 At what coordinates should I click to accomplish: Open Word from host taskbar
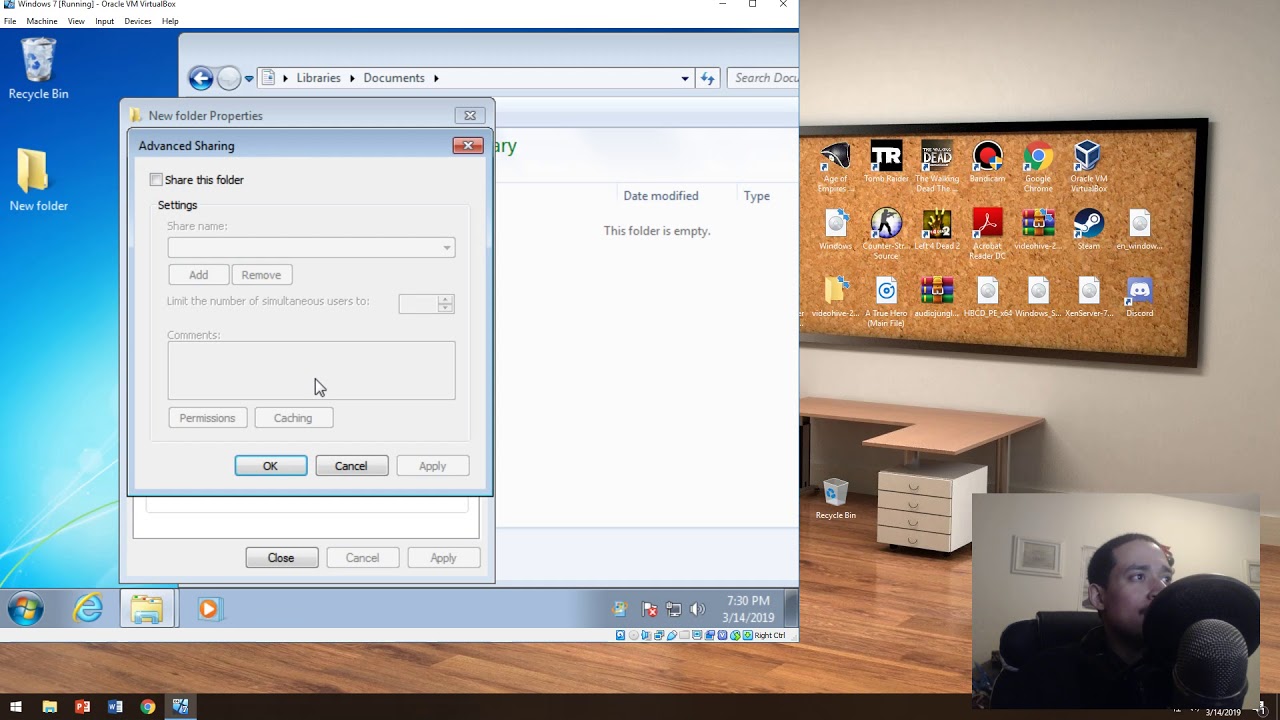point(115,707)
